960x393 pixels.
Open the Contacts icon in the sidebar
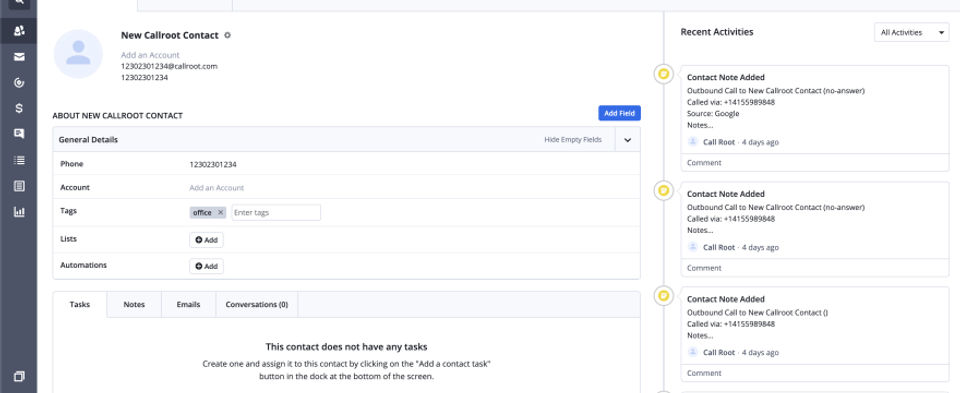(19, 31)
